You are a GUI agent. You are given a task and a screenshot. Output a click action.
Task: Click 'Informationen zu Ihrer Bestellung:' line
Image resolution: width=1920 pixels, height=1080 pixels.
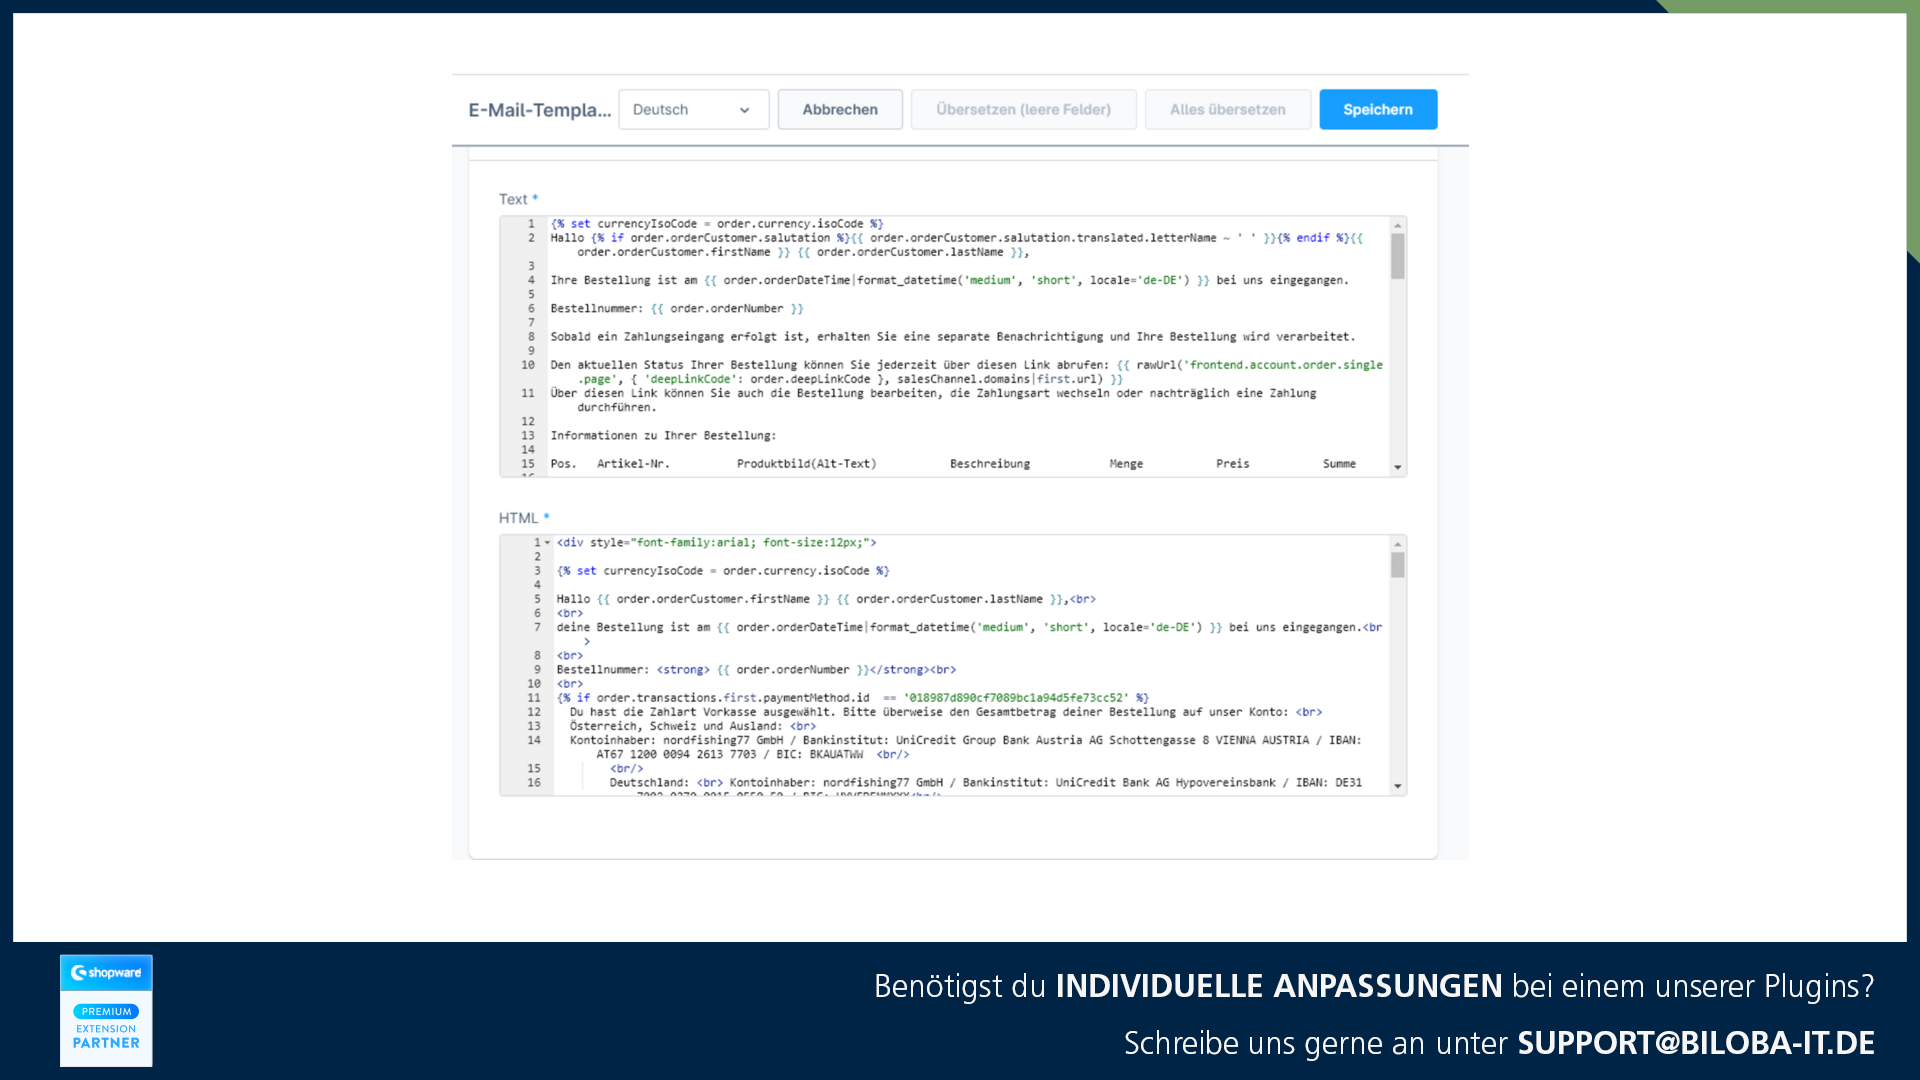point(663,436)
